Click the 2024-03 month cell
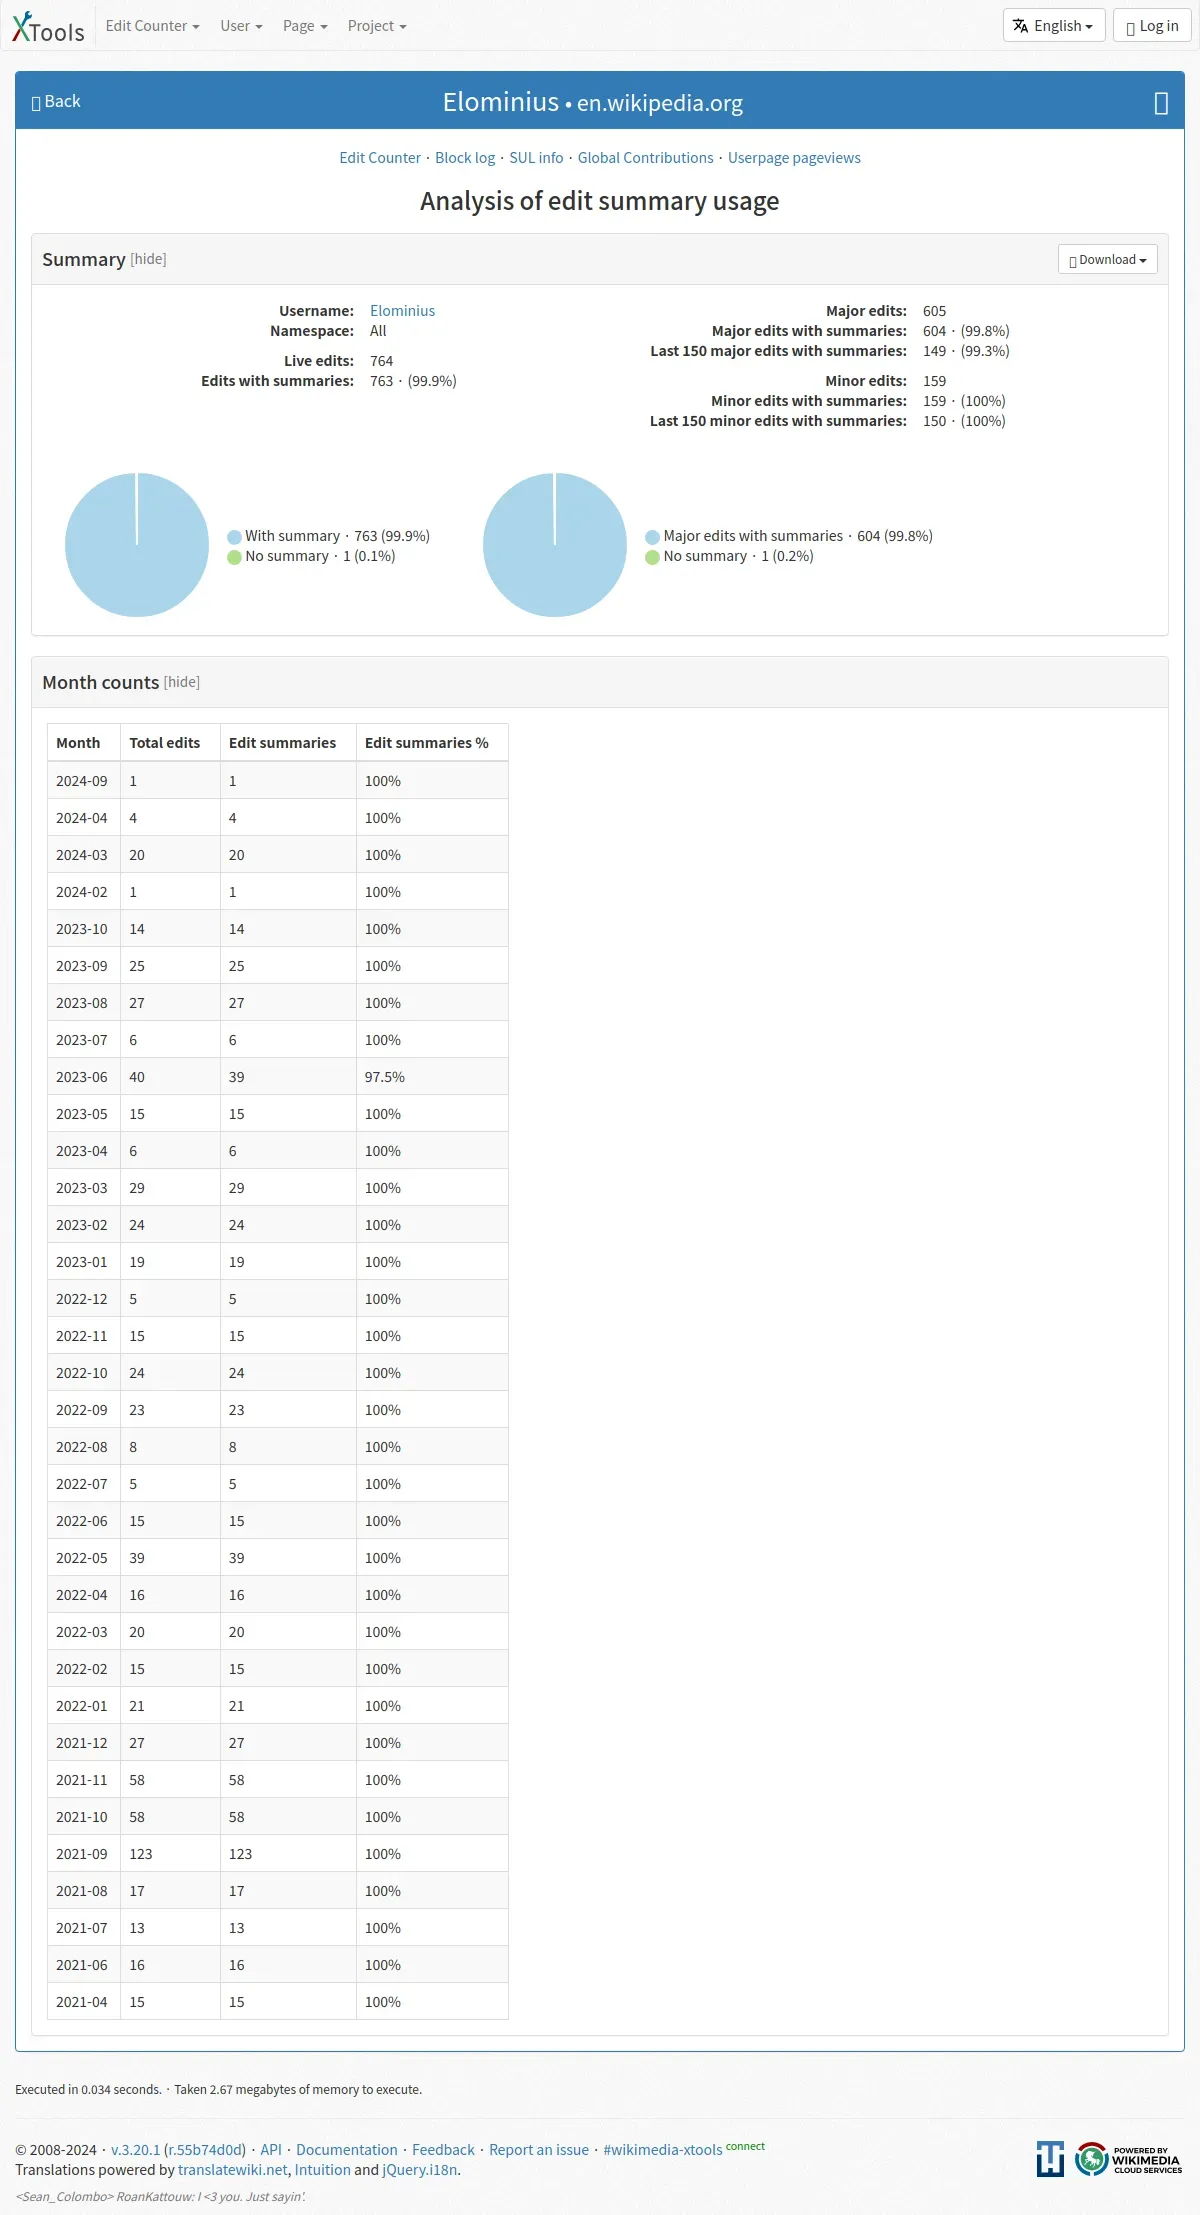Image resolution: width=1200 pixels, height=2215 pixels. click(82, 855)
